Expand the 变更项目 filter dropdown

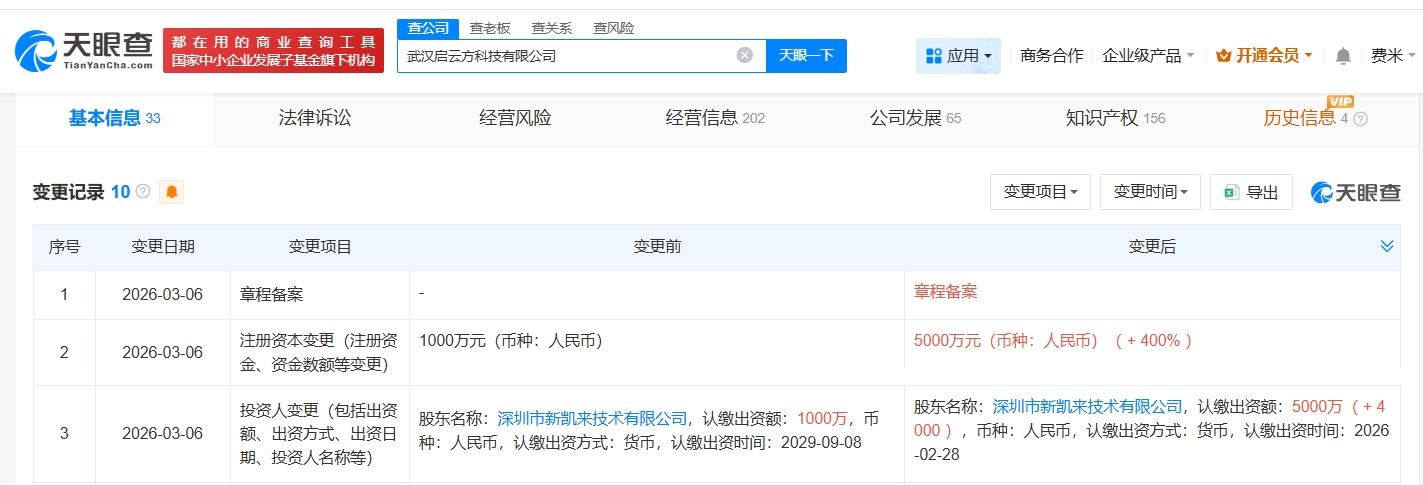(1040, 192)
